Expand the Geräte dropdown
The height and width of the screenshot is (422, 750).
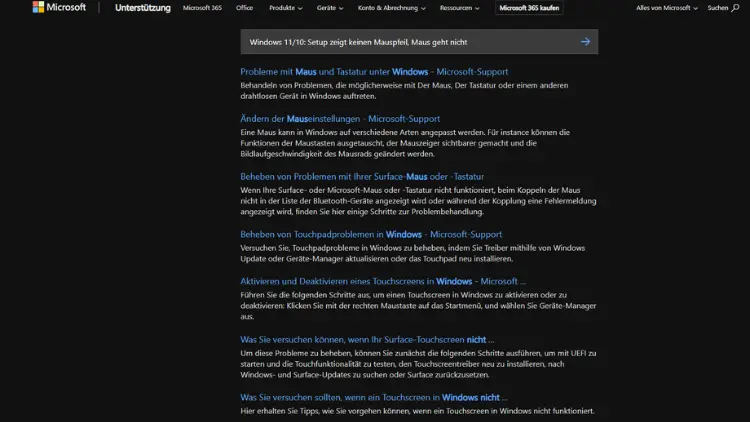330,8
